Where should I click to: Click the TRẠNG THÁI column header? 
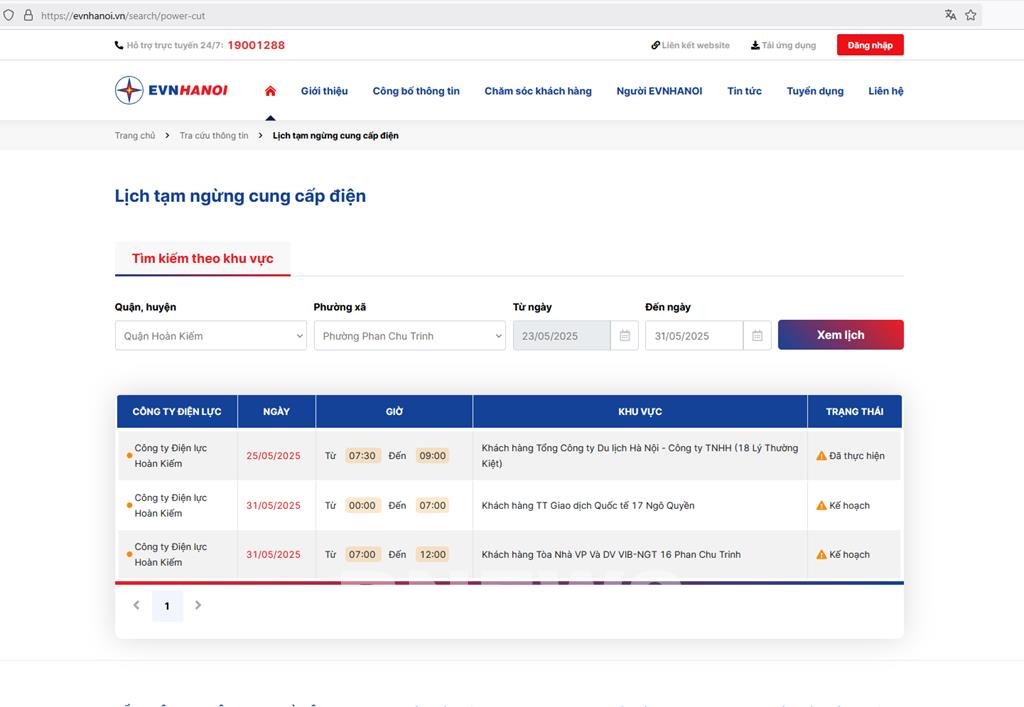click(854, 411)
